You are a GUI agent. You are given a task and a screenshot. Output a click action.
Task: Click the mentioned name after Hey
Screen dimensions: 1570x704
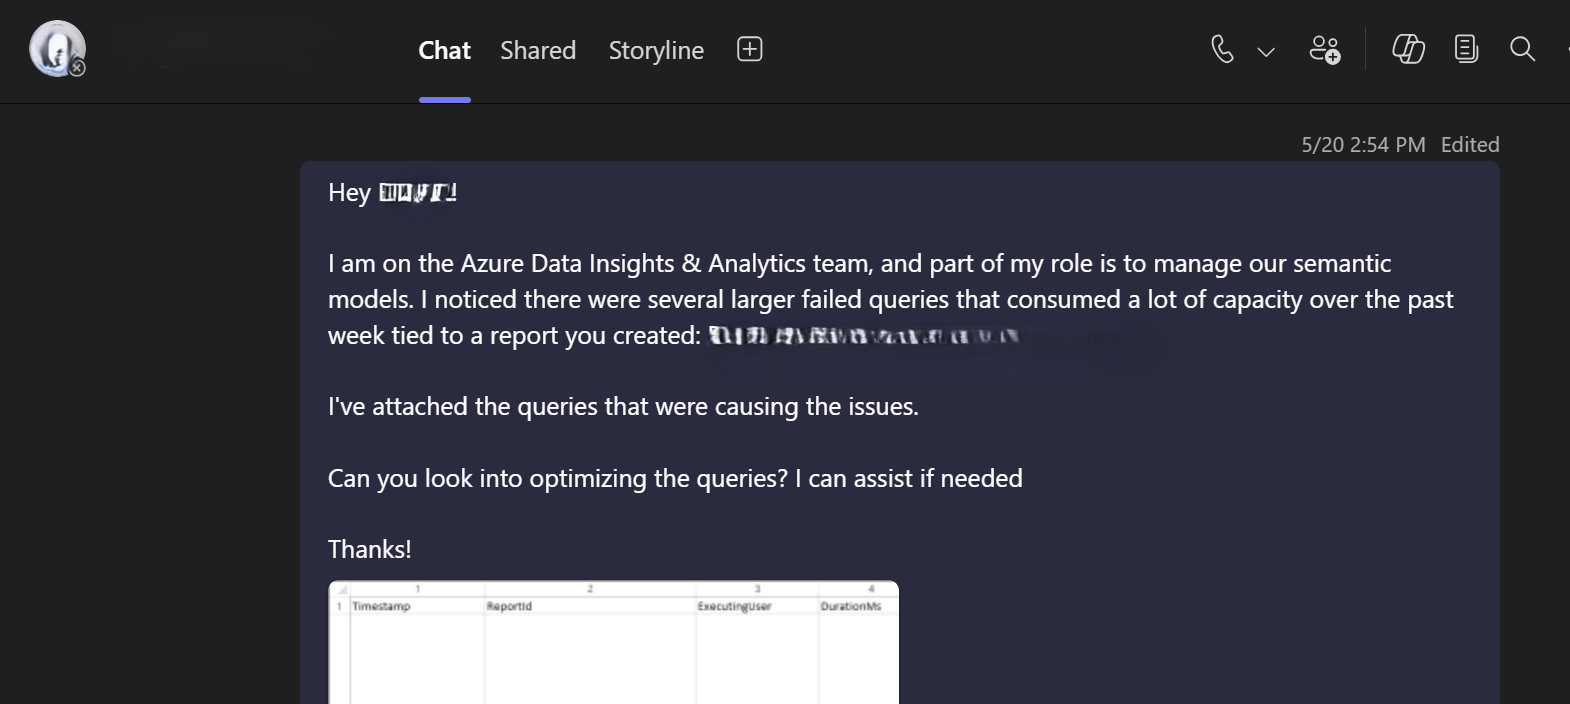pos(416,193)
